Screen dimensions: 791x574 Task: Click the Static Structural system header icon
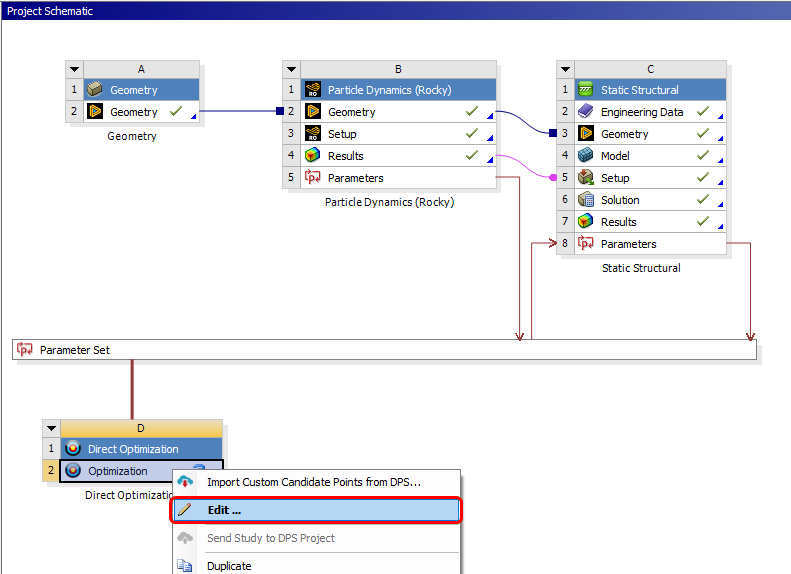pyautogui.click(x=586, y=90)
